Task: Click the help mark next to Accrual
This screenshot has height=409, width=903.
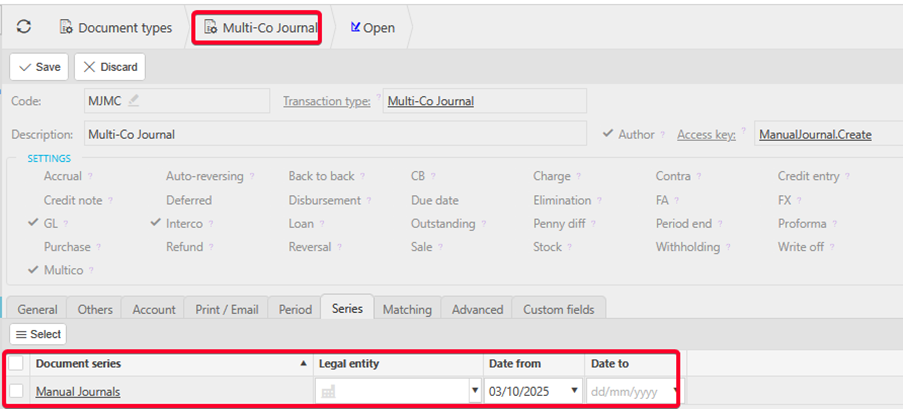Action: click(90, 177)
